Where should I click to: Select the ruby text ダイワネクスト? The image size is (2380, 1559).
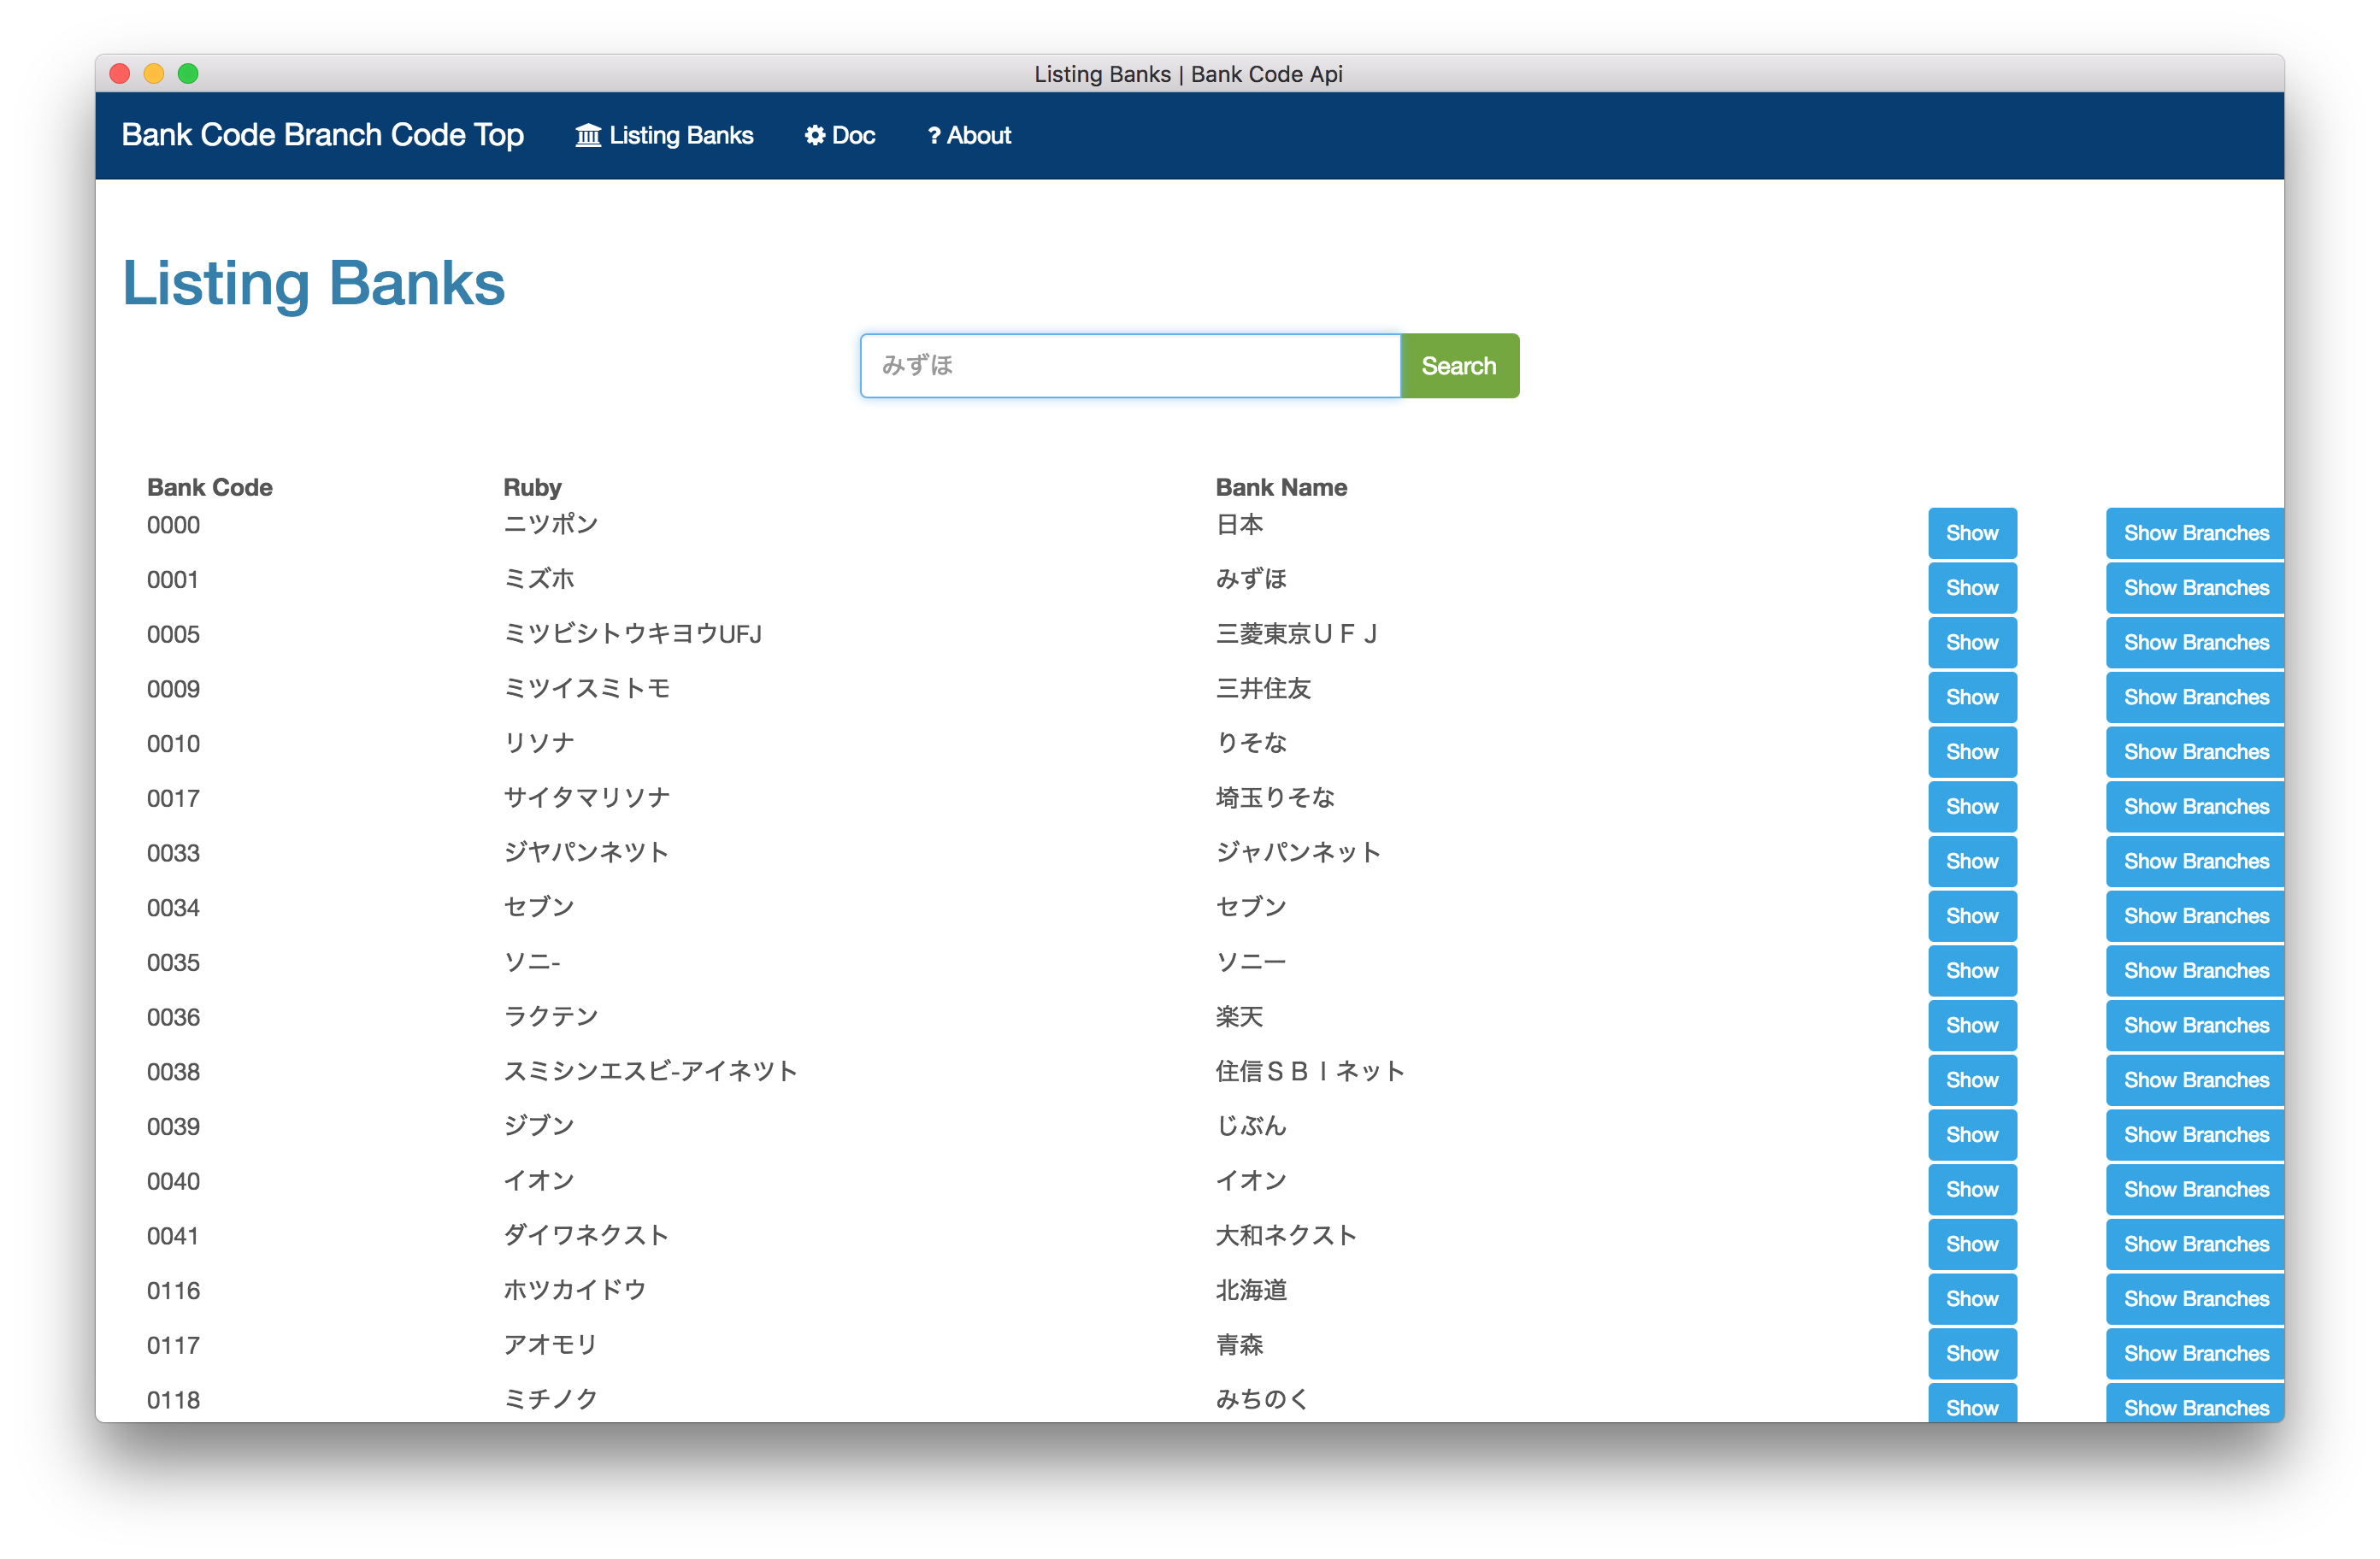(x=586, y=1236)
